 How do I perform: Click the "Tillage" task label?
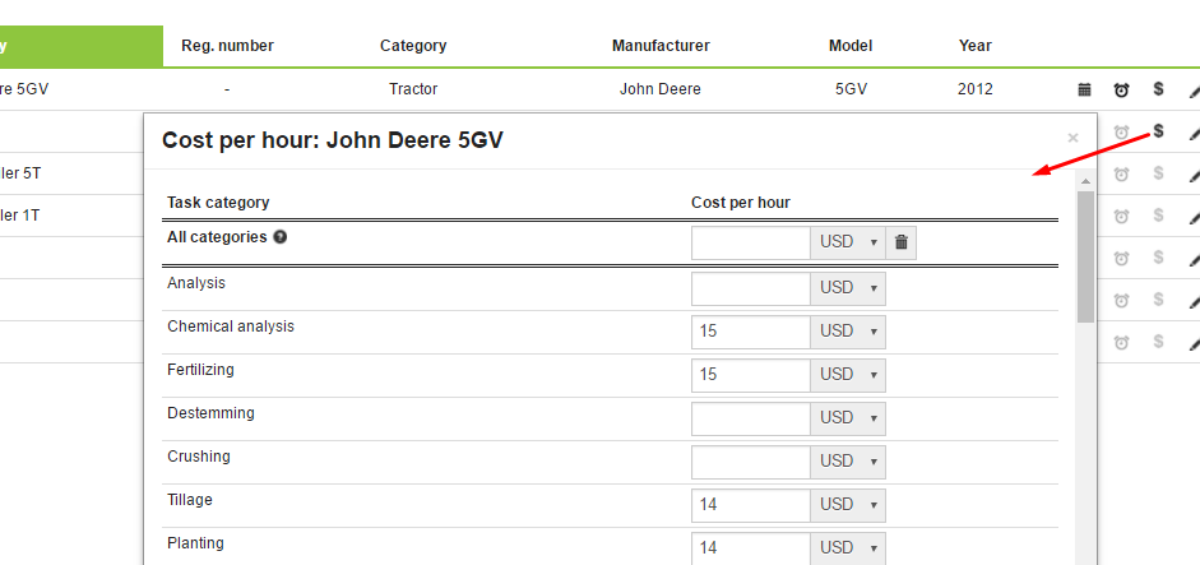pyautogui.click(x=190, y=500)
